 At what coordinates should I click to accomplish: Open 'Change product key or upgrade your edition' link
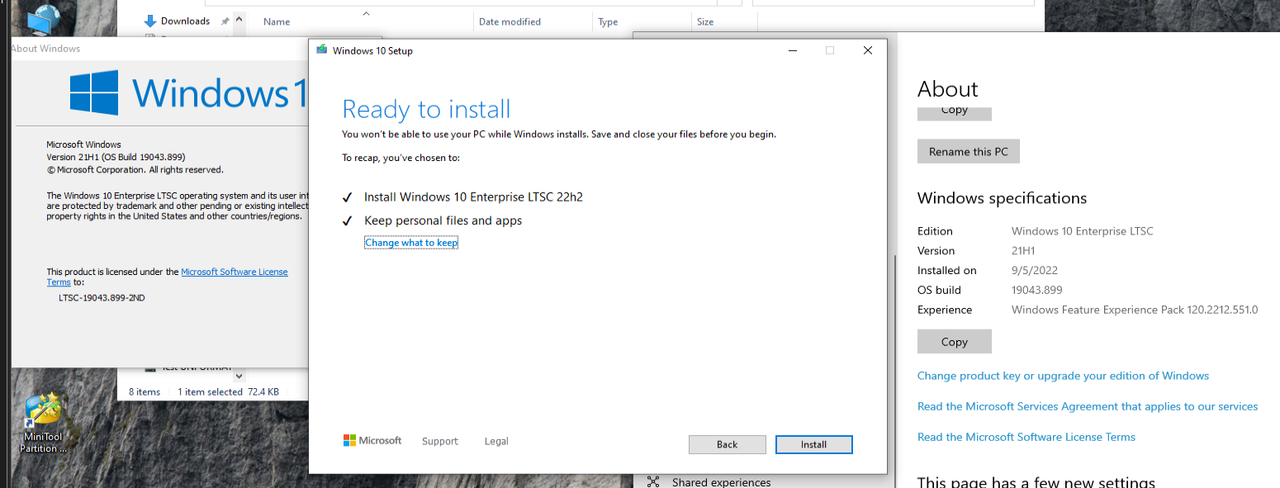1063,376
